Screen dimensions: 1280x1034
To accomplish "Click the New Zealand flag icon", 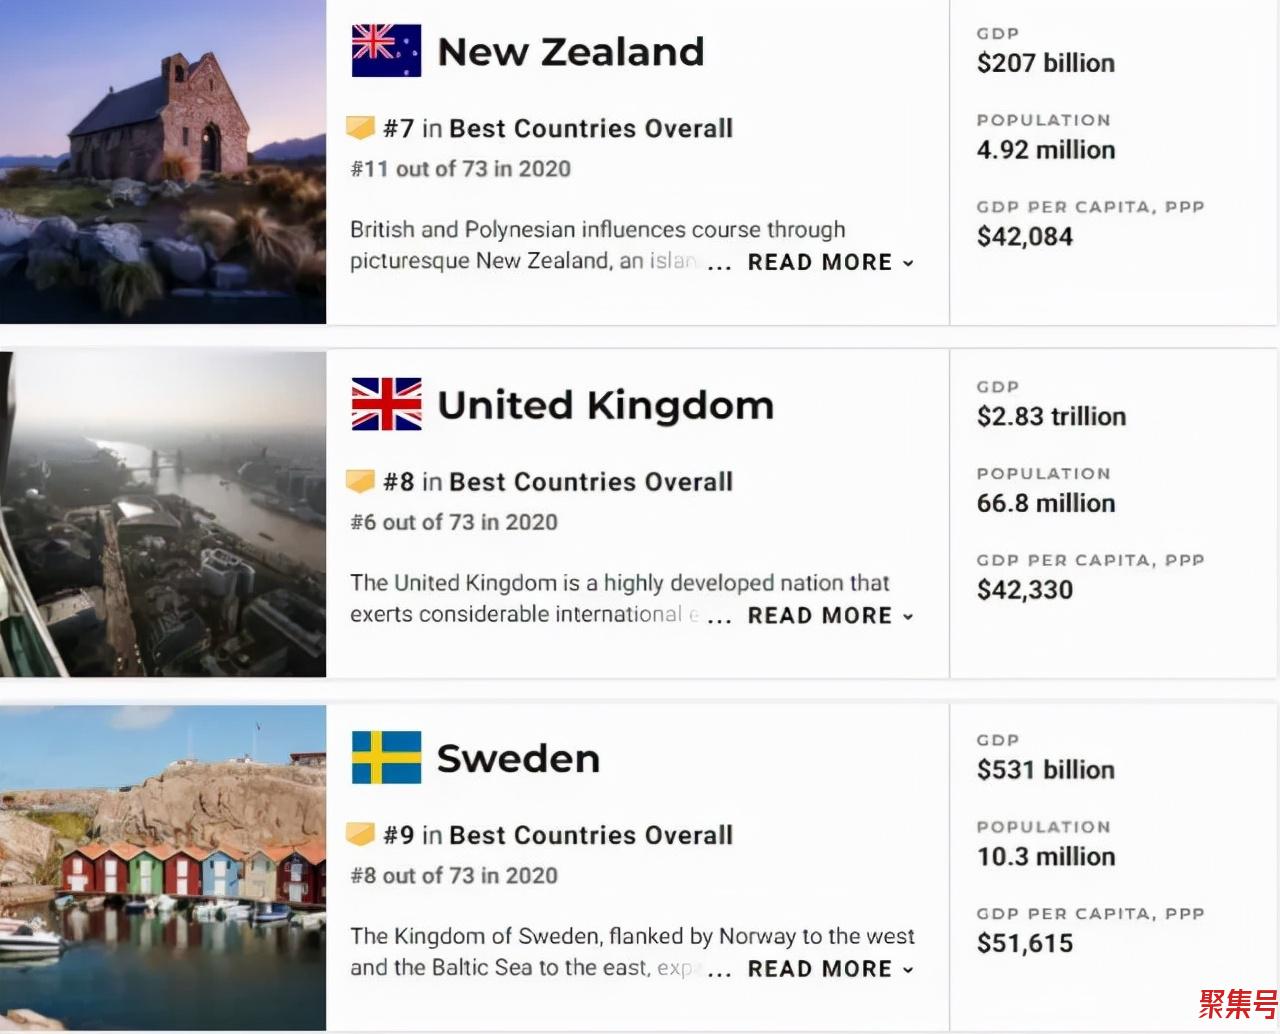I will click(x=386, y=51).
